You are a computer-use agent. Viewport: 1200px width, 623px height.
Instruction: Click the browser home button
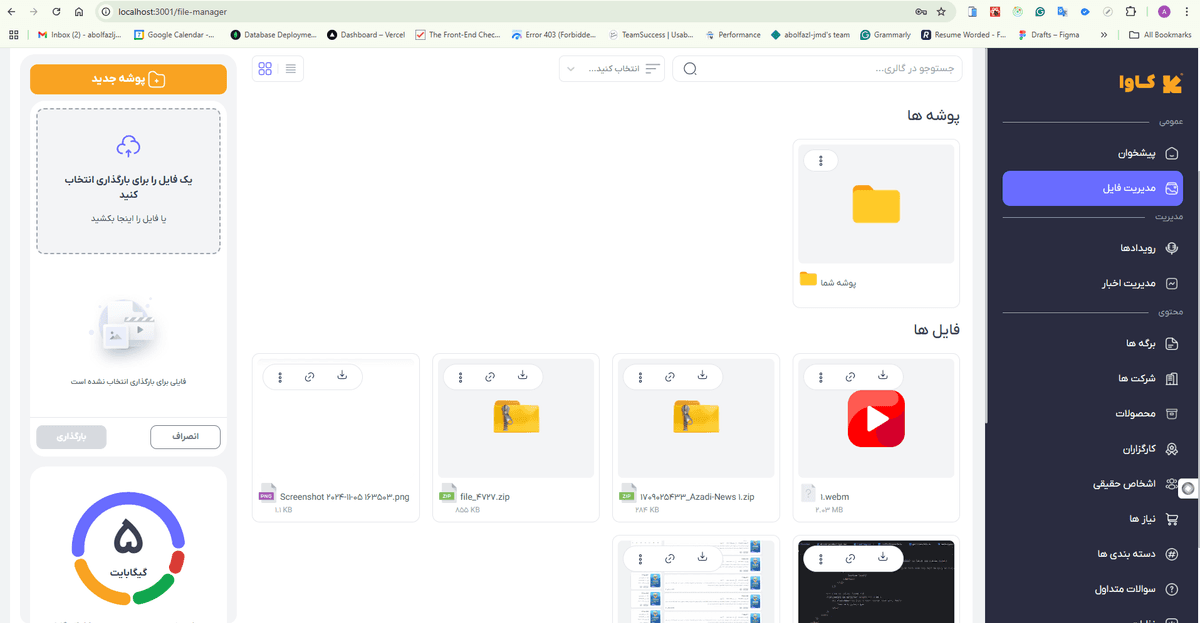point(78,12)
